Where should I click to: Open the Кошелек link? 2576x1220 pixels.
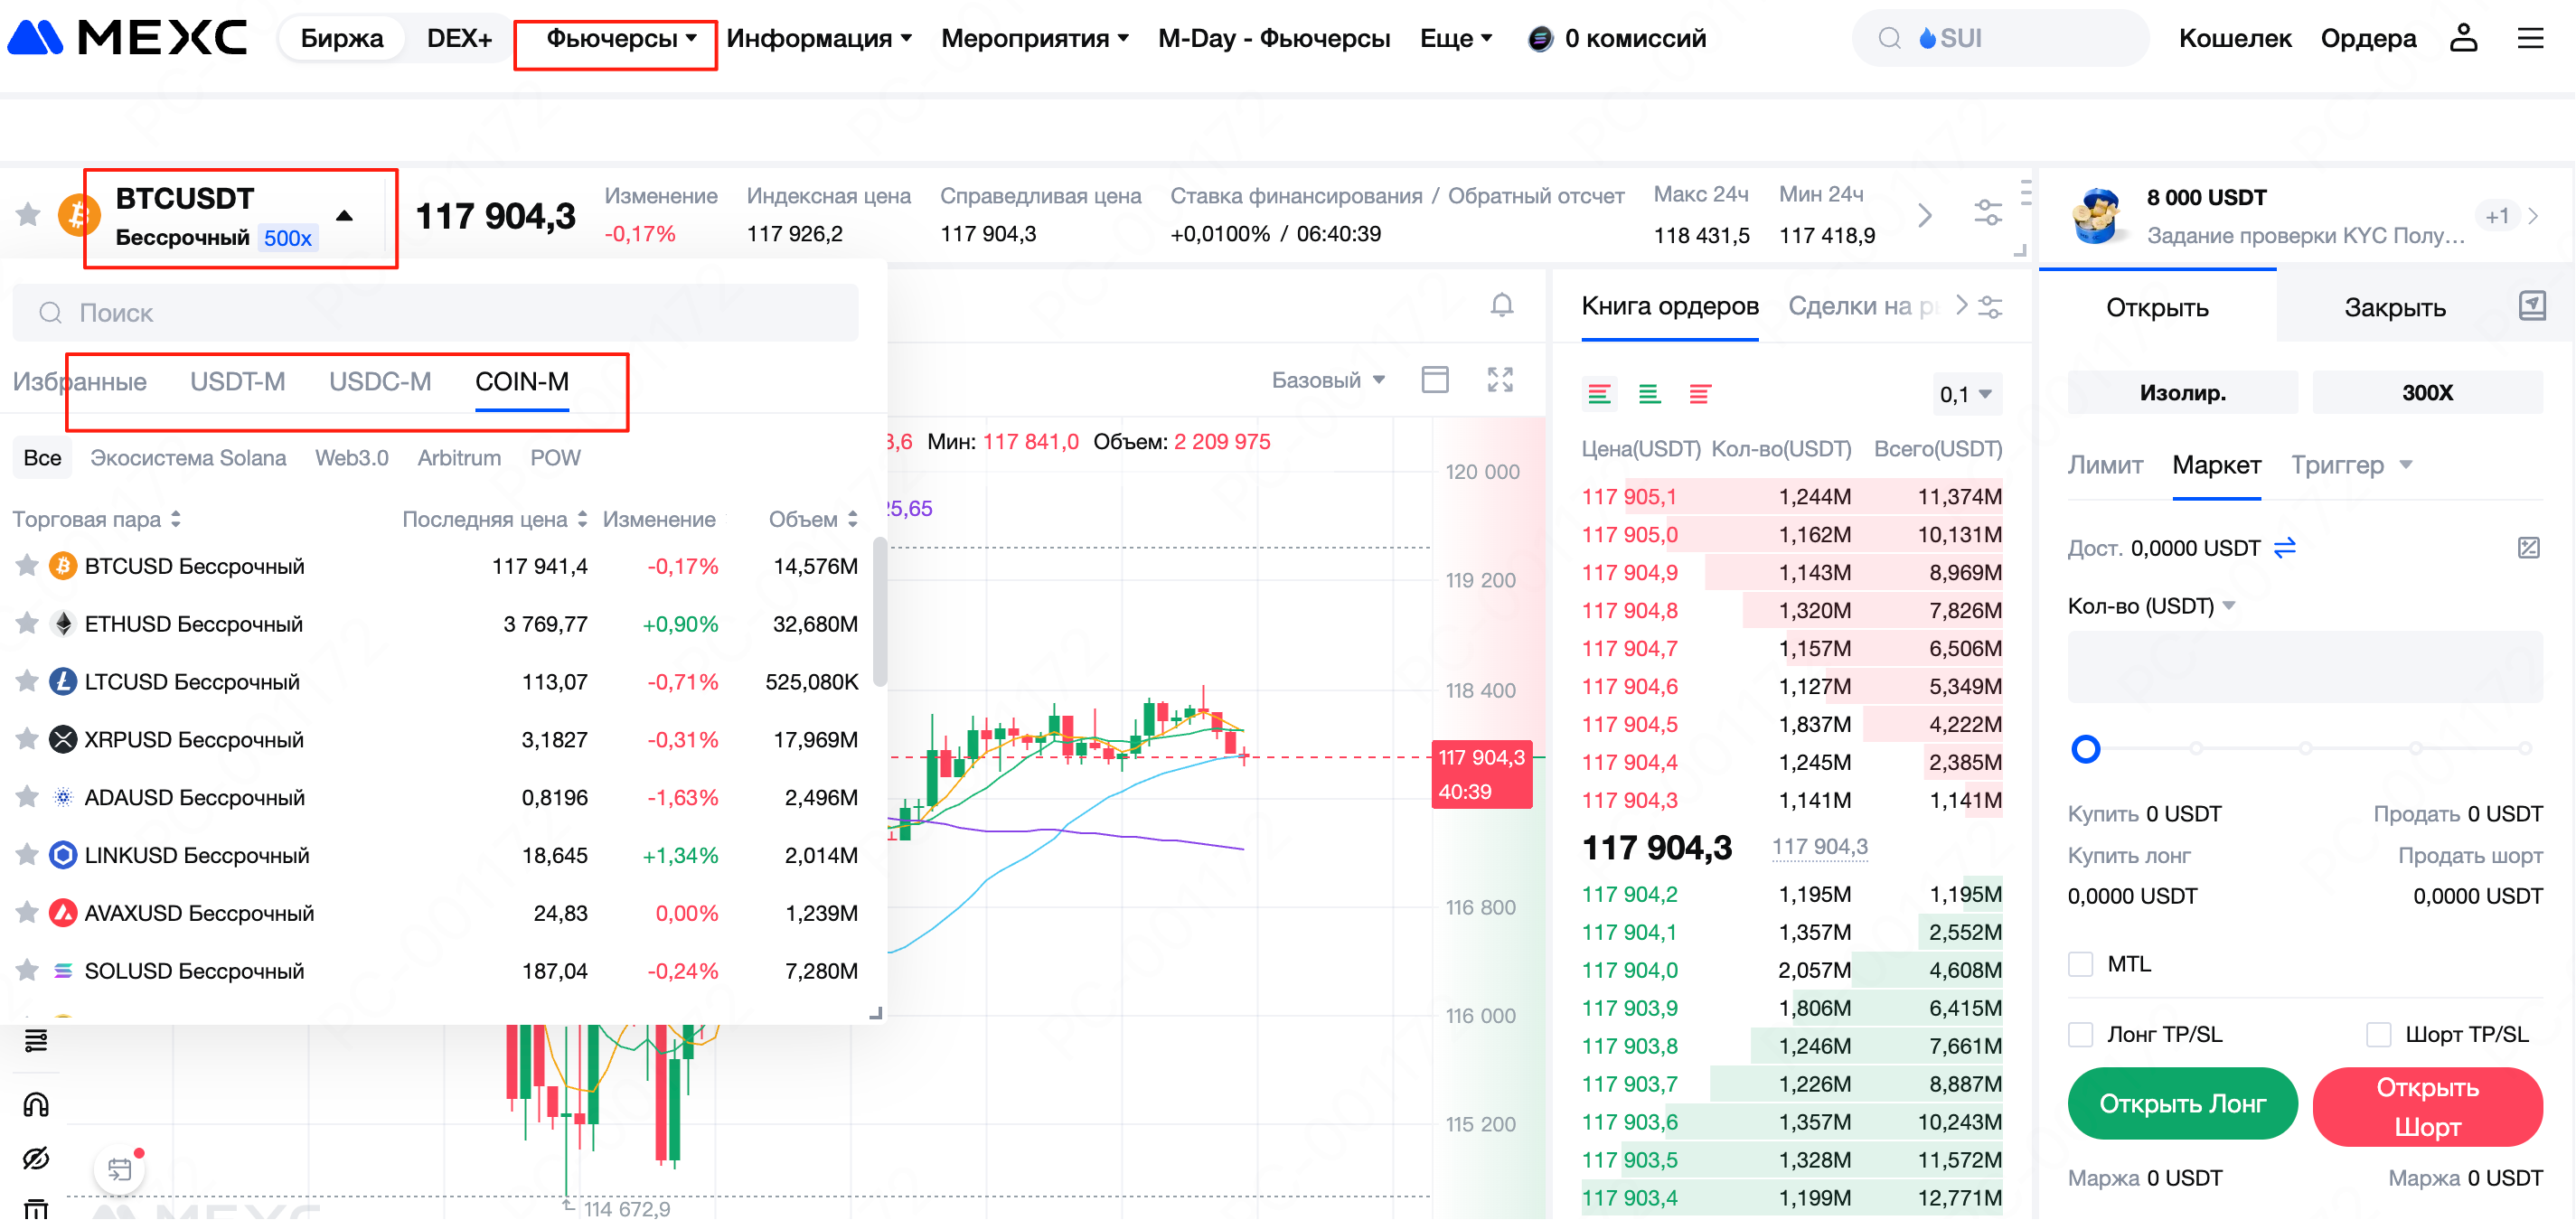2235,38
